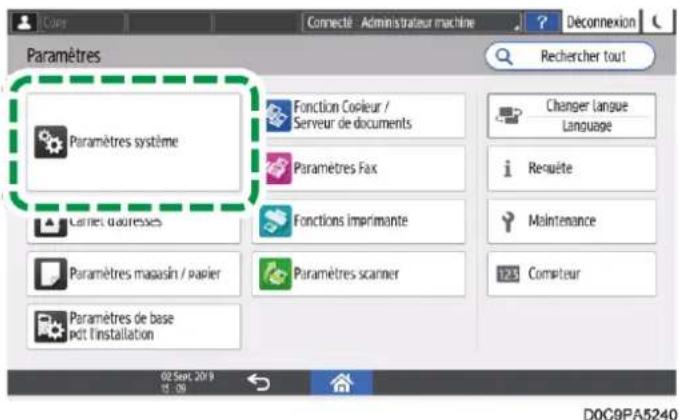Click the wrench icon for Maintenance
The height and width of the screenshot is (420, 679).
pos(508,222)
